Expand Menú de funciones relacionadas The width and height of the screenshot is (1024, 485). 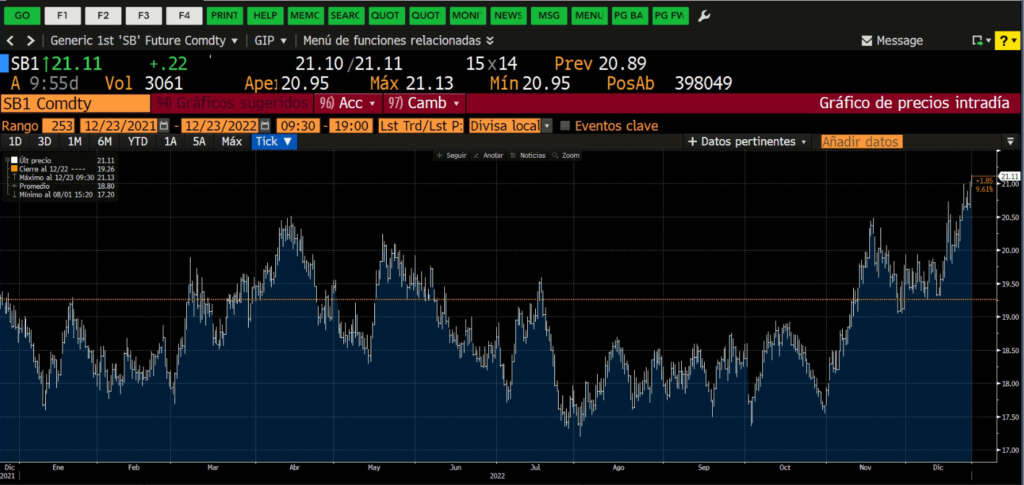click(398, 41)
